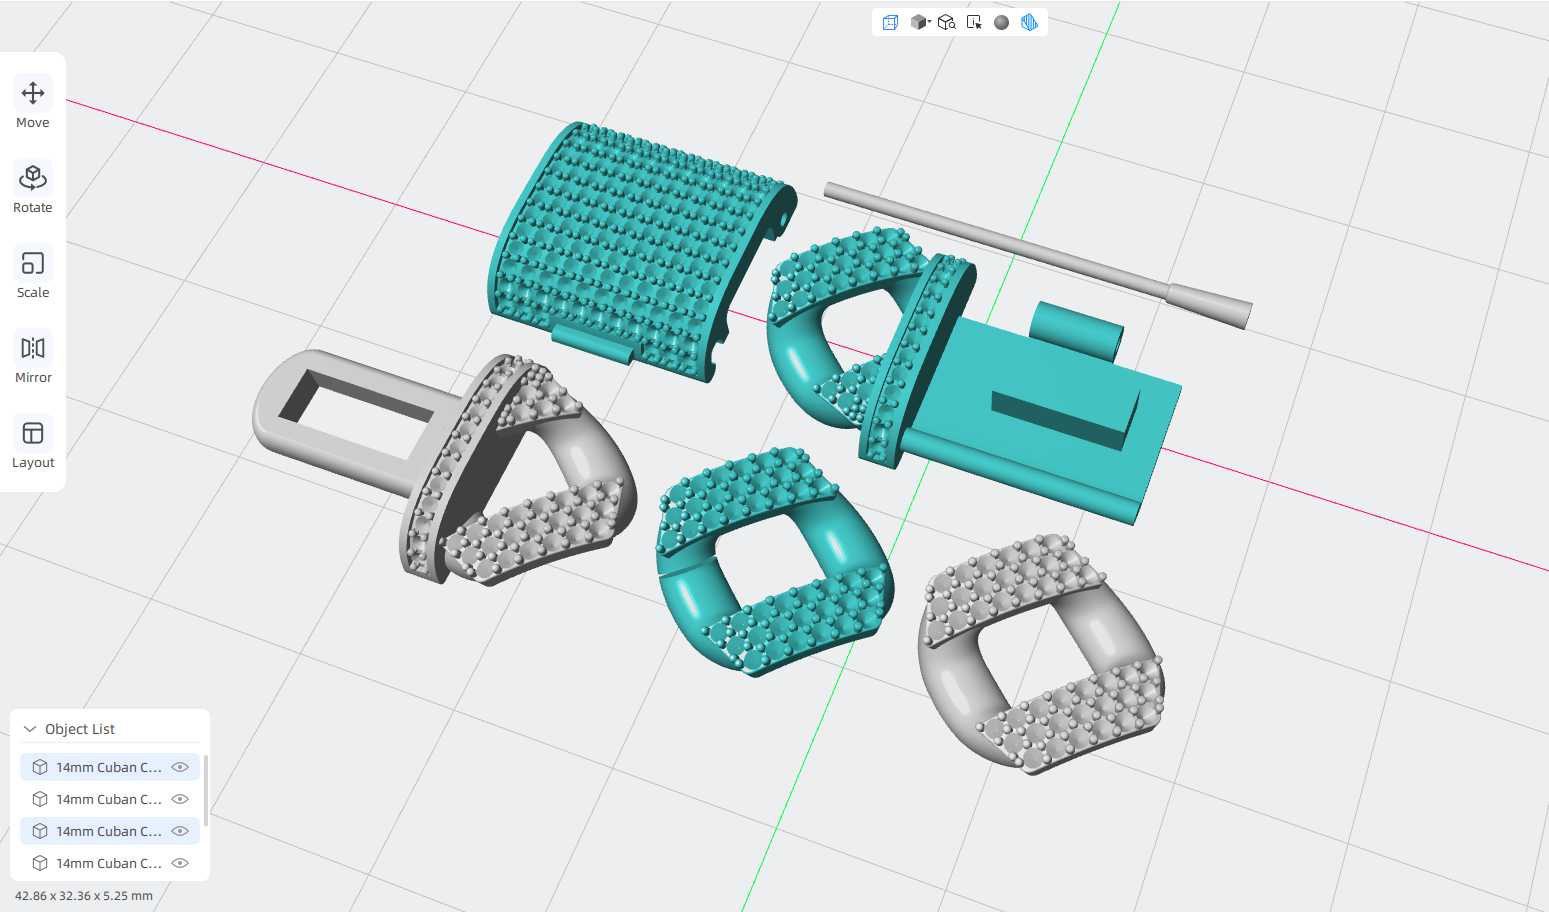
Task: Select the second 14mm Cuban list item
Action: pyautogui.click(x=110, y=799)
